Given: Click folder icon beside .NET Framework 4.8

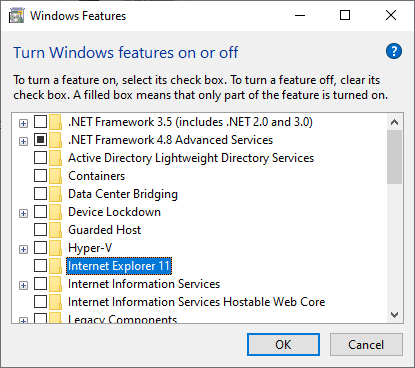Looking at the screenshot, I should click(55, 140).
